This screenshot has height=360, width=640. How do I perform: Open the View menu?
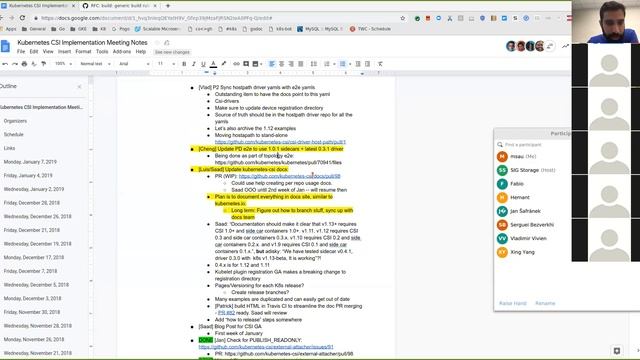[48, 52]
